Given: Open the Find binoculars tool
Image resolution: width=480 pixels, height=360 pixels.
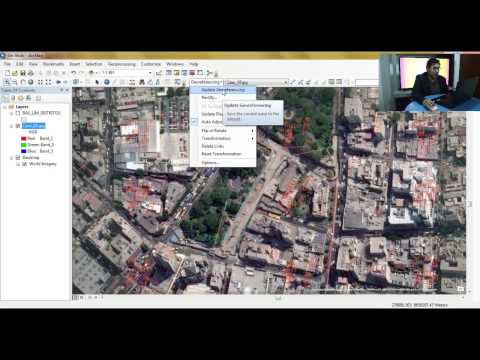Looking at the screenshot, I should [142, 82].
